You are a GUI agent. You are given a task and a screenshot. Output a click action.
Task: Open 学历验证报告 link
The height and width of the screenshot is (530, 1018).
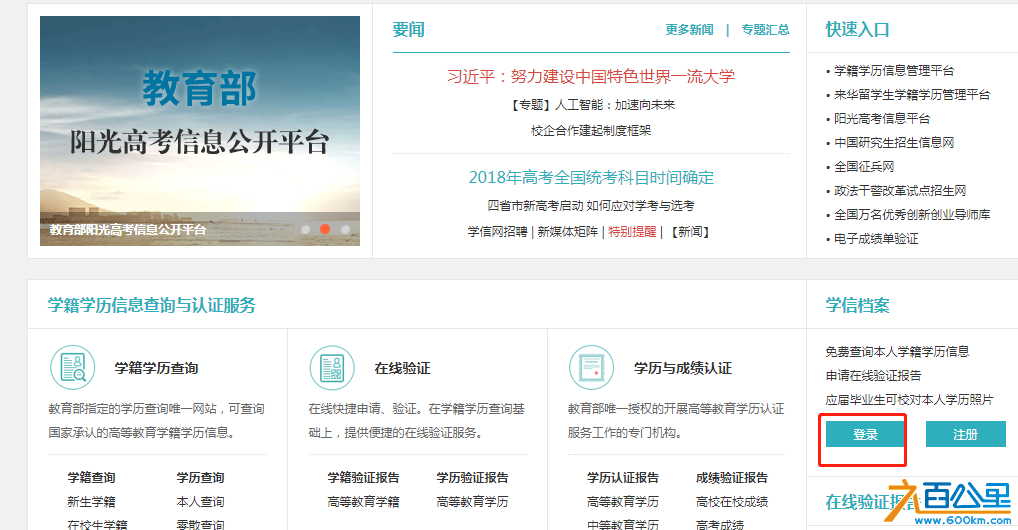tap(473, 478)
